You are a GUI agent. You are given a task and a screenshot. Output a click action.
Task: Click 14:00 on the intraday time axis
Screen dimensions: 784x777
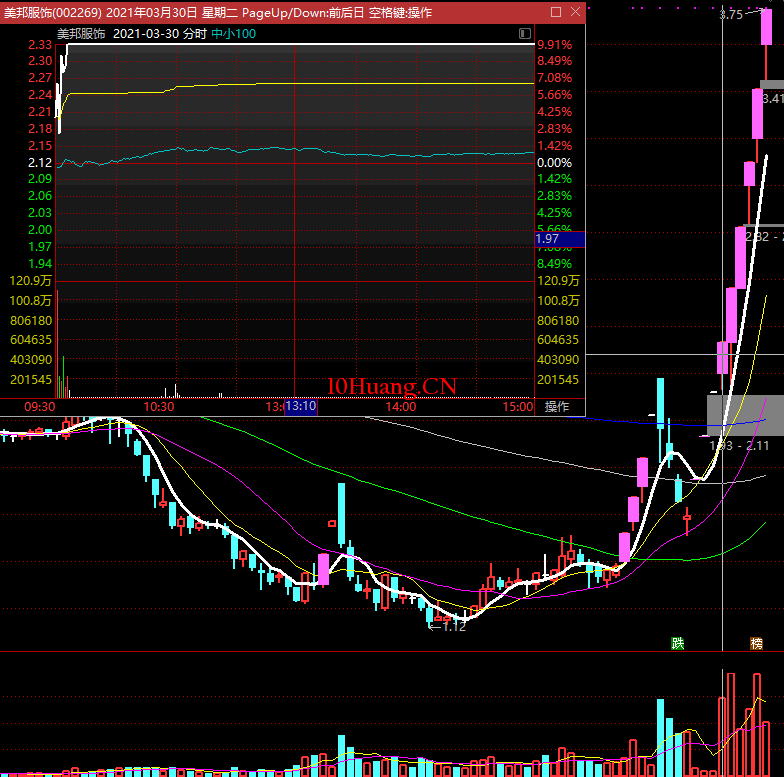pyautogui.click(x=400, y=407)
